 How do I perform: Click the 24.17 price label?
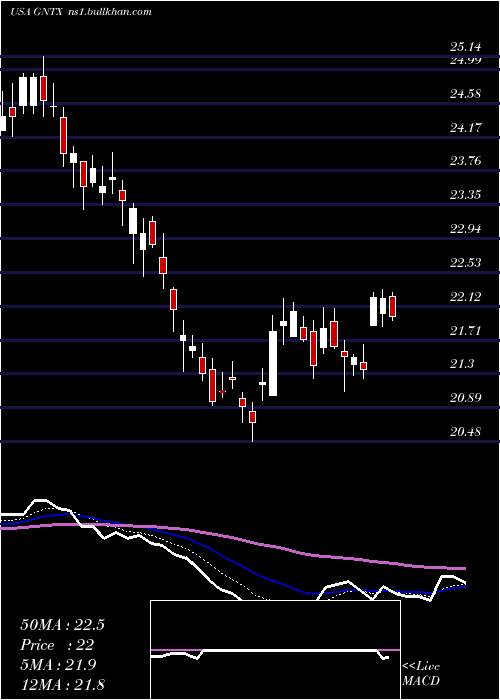coord(465,128)
